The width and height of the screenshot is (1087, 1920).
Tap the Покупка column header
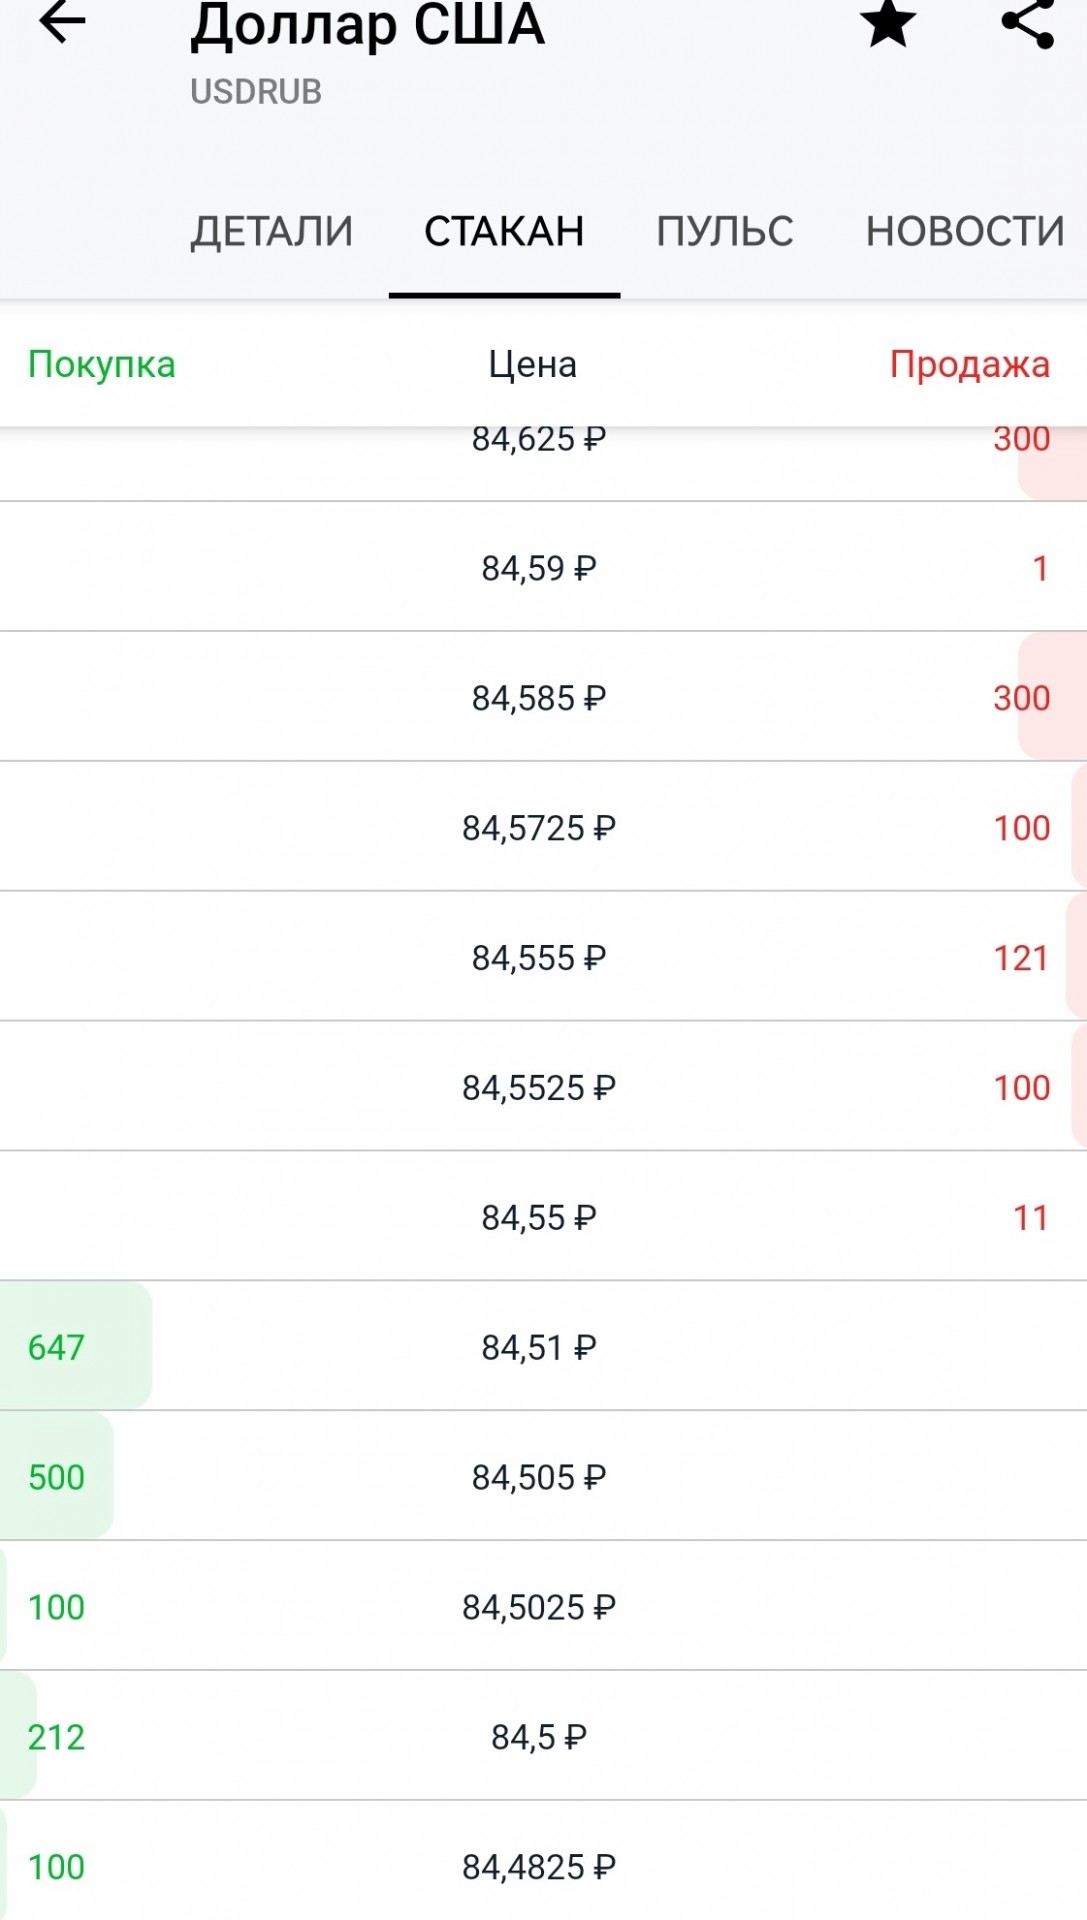tap(102, 364)
